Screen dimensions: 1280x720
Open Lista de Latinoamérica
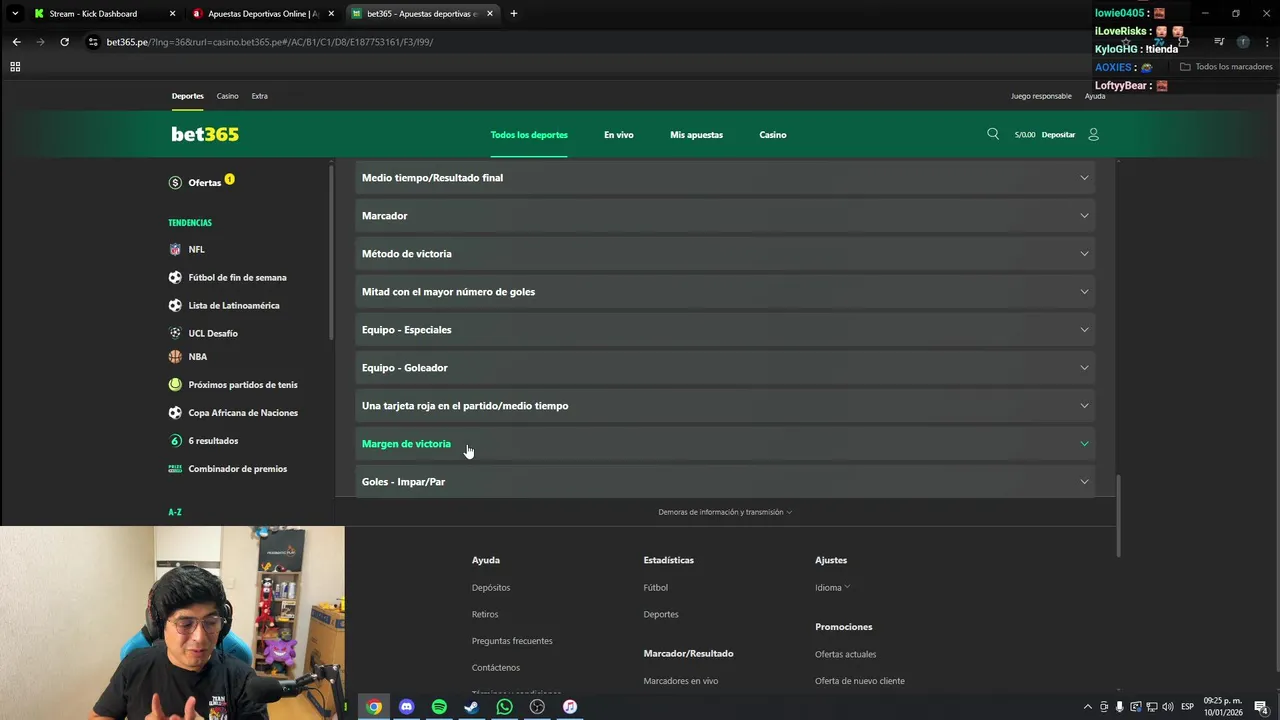coord(234,305)
